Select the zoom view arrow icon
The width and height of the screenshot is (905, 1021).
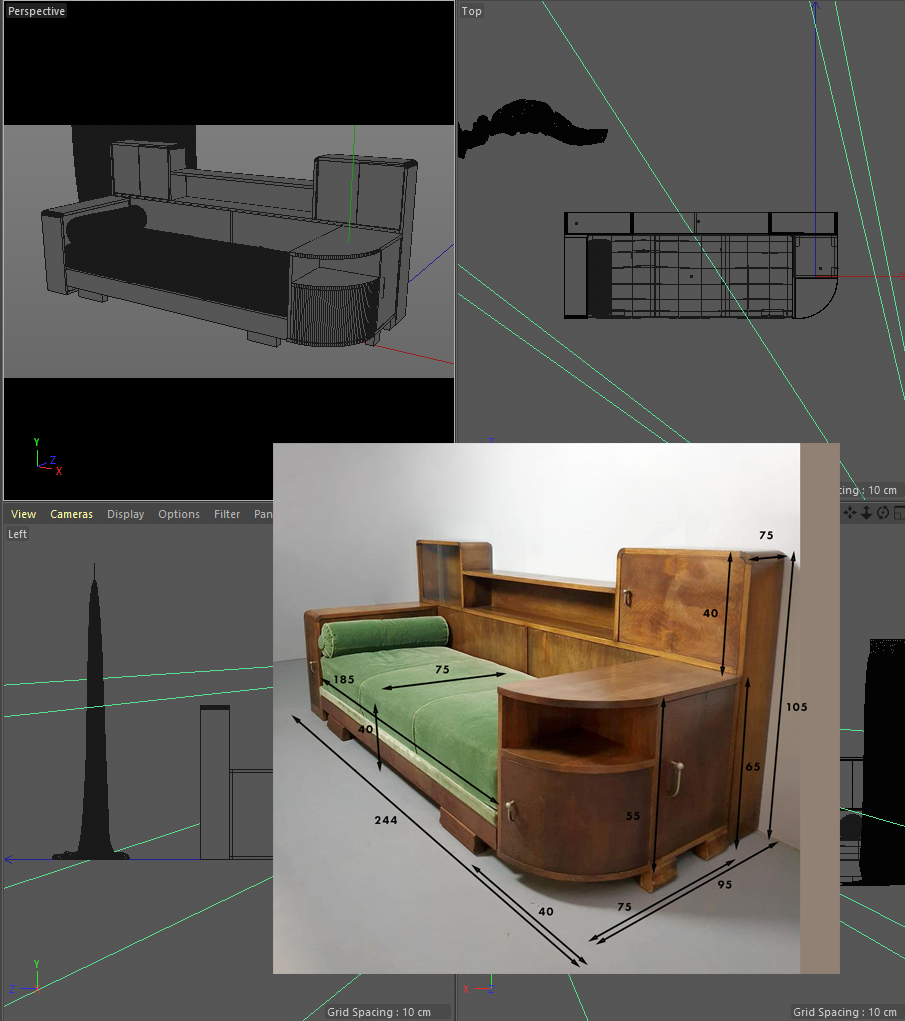pyautogui.click(x=867, y=513)
